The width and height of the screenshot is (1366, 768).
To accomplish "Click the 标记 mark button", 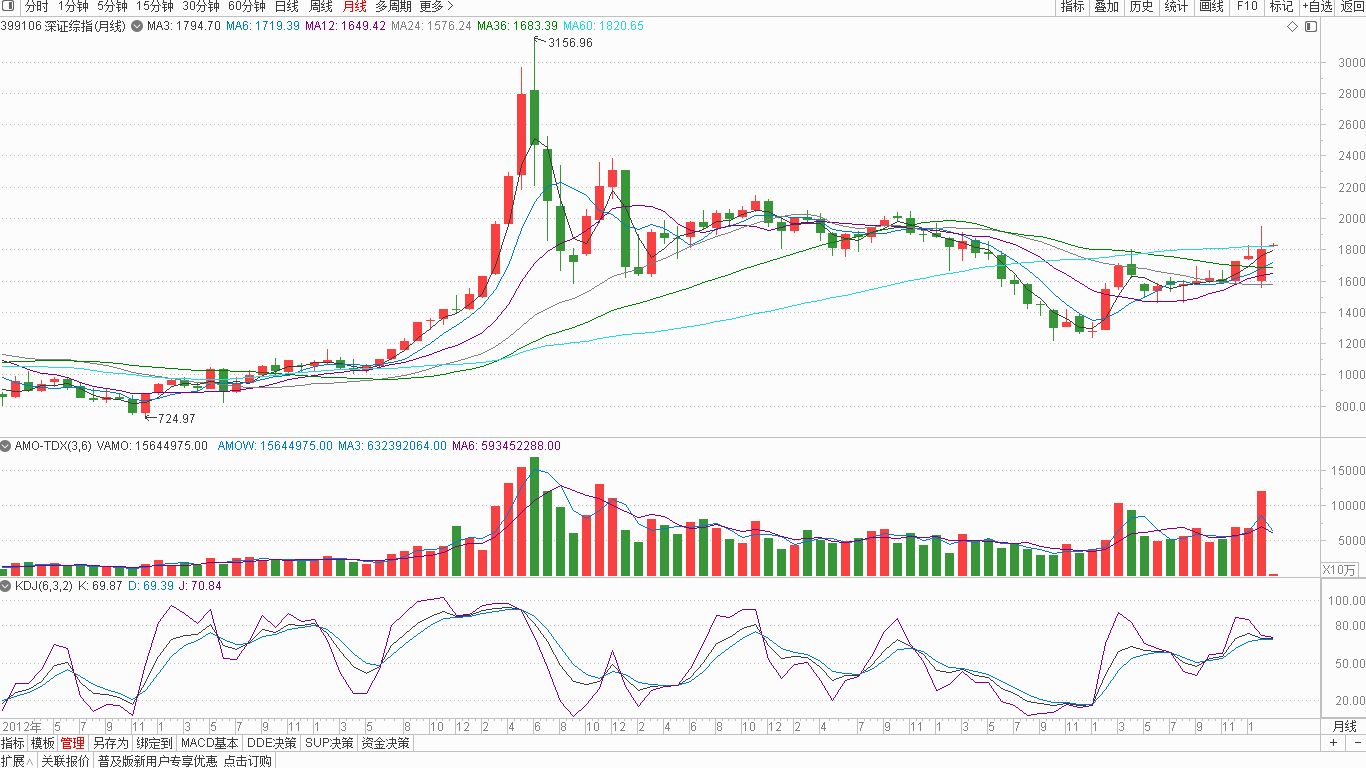I will [x=1281, y=6].
